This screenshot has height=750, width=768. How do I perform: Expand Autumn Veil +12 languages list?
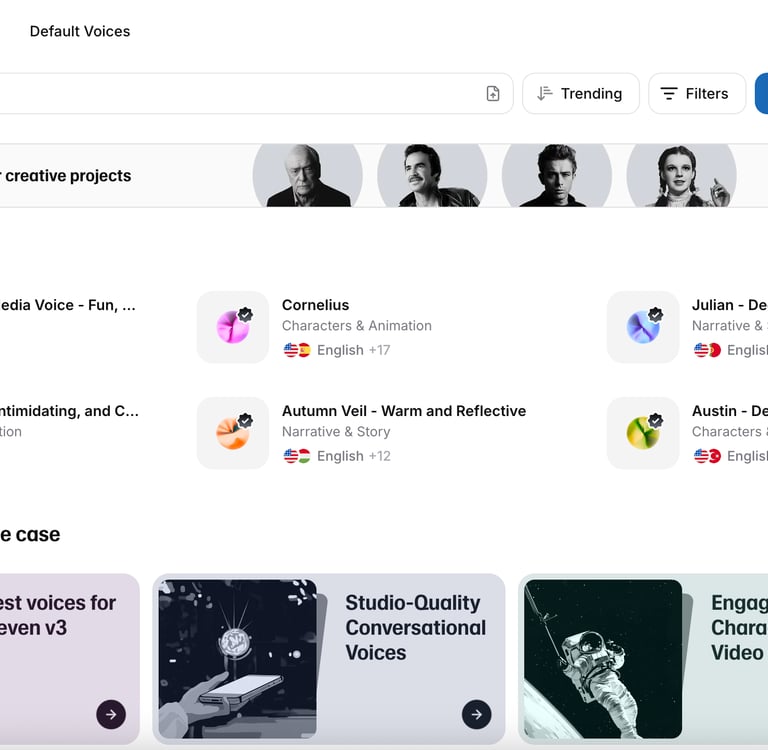coord(379,456)
